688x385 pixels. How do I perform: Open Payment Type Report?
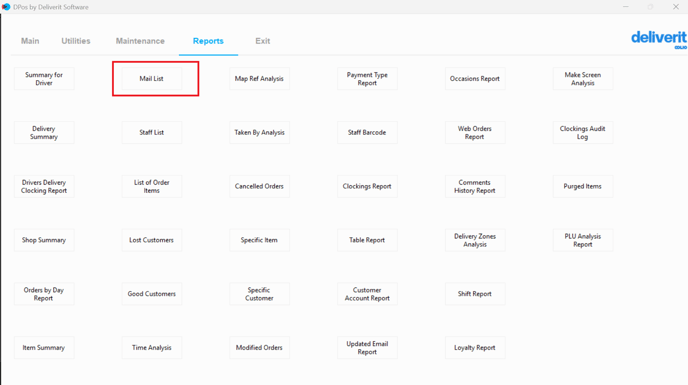(x=367, y=79)
